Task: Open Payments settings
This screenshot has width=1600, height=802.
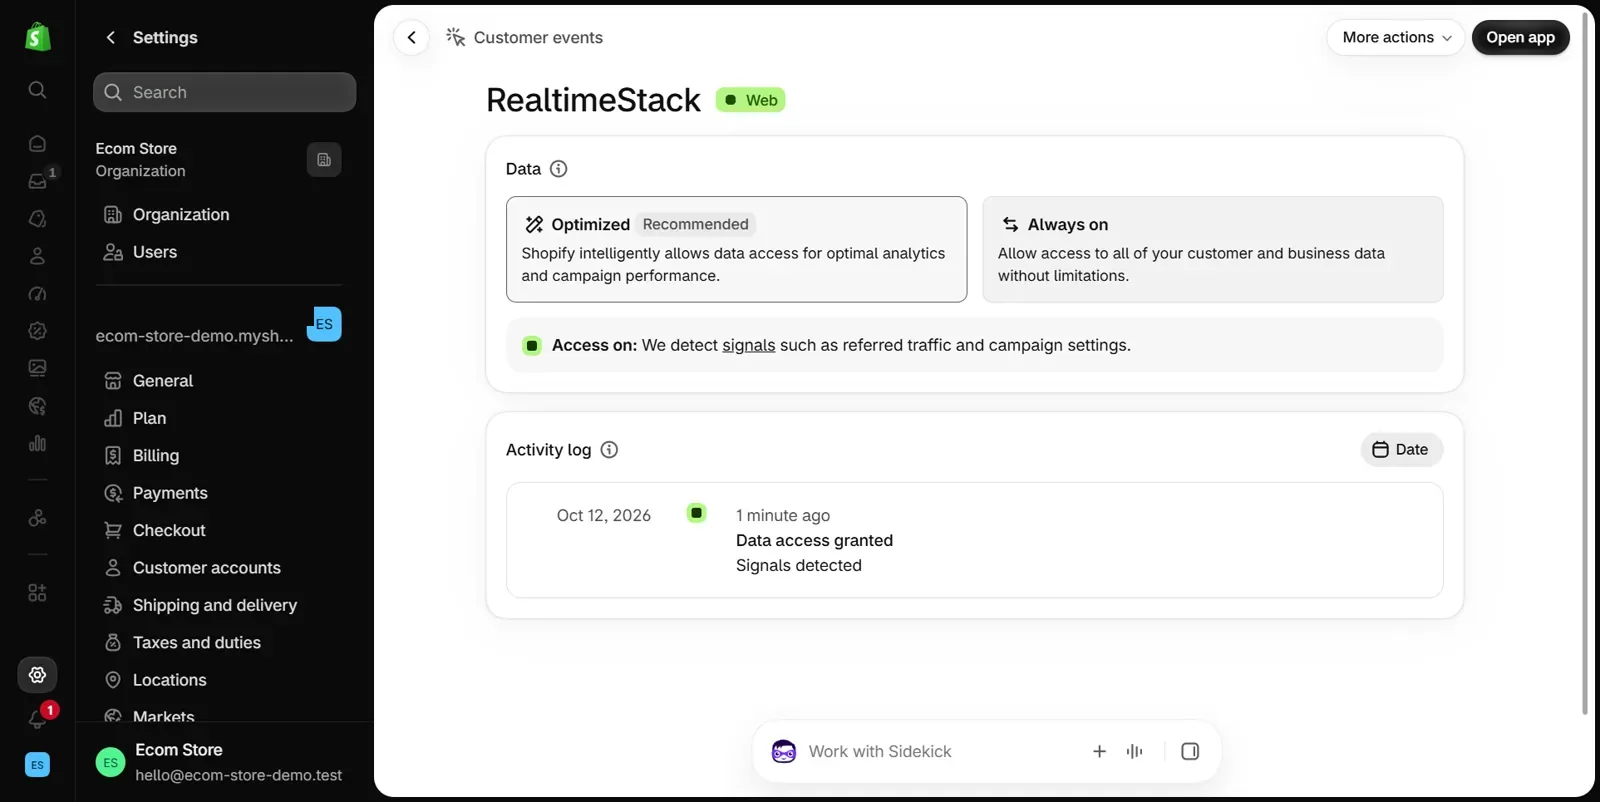Action: [x=170, y=493]
